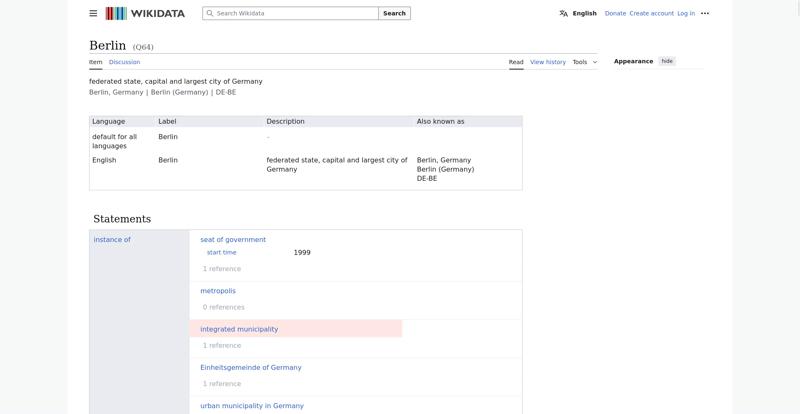
Task: Open the three-dots personal tools menu
Action: pyautogui.click(x=705, y=13)
